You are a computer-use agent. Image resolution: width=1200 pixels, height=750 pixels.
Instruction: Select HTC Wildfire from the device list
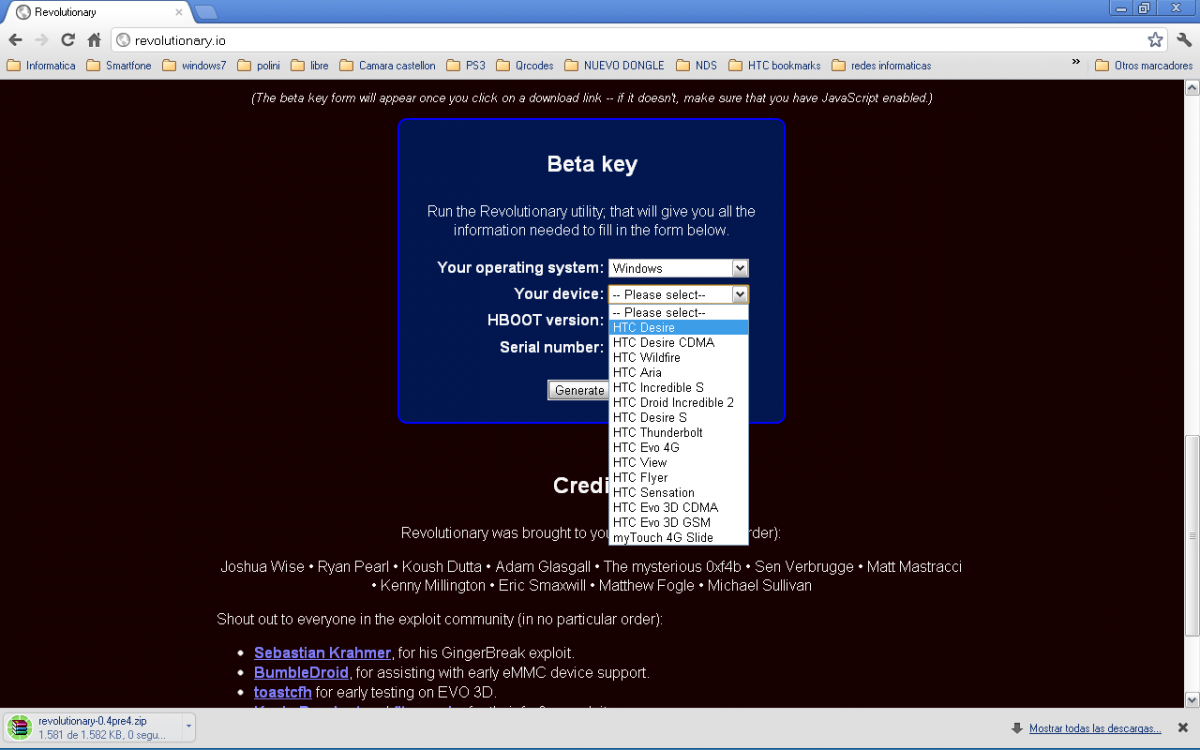click(x=678, y=357)
